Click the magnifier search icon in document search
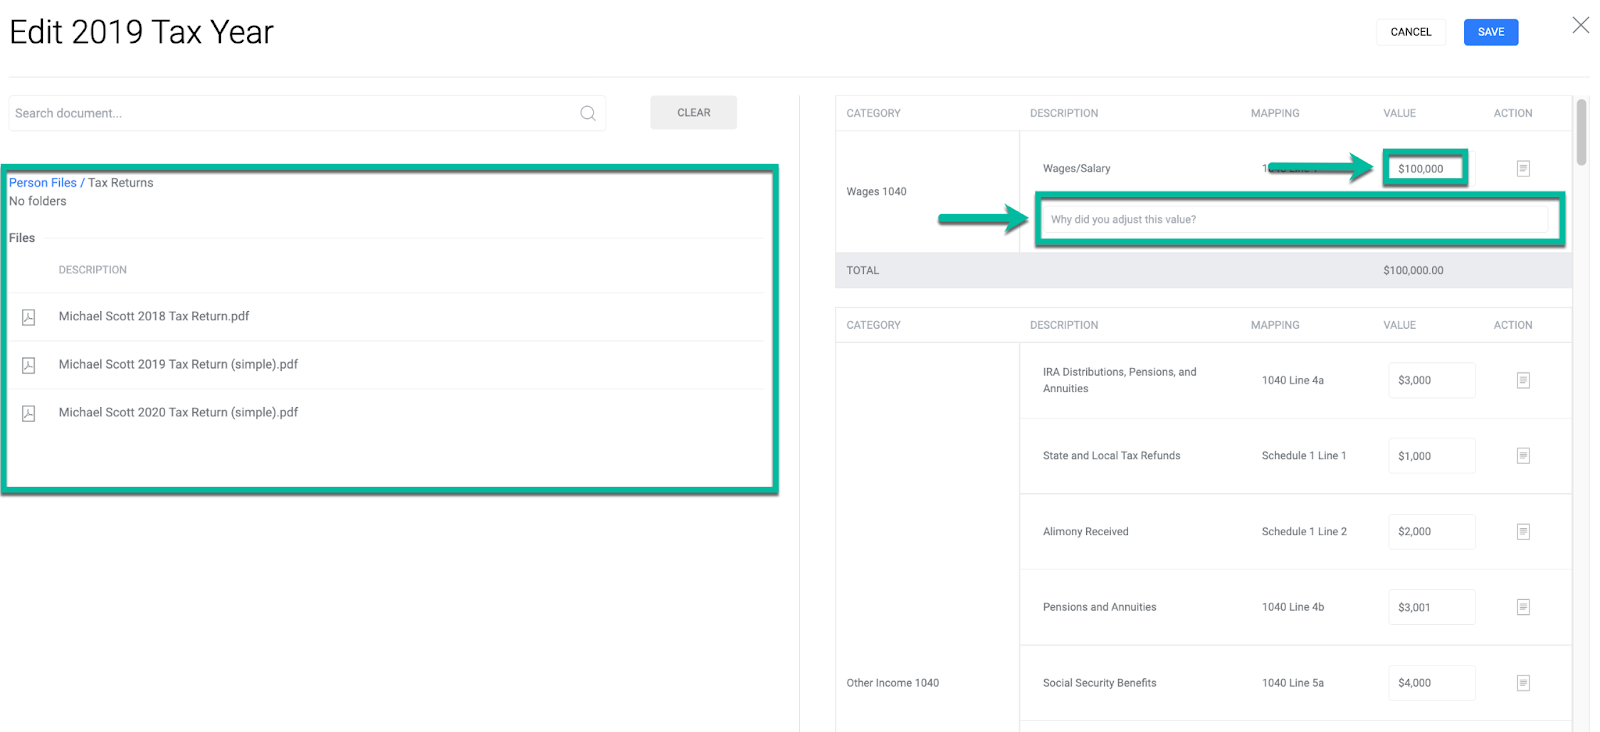The width and height of the screenshot is (1600, 732). (588, 114)
